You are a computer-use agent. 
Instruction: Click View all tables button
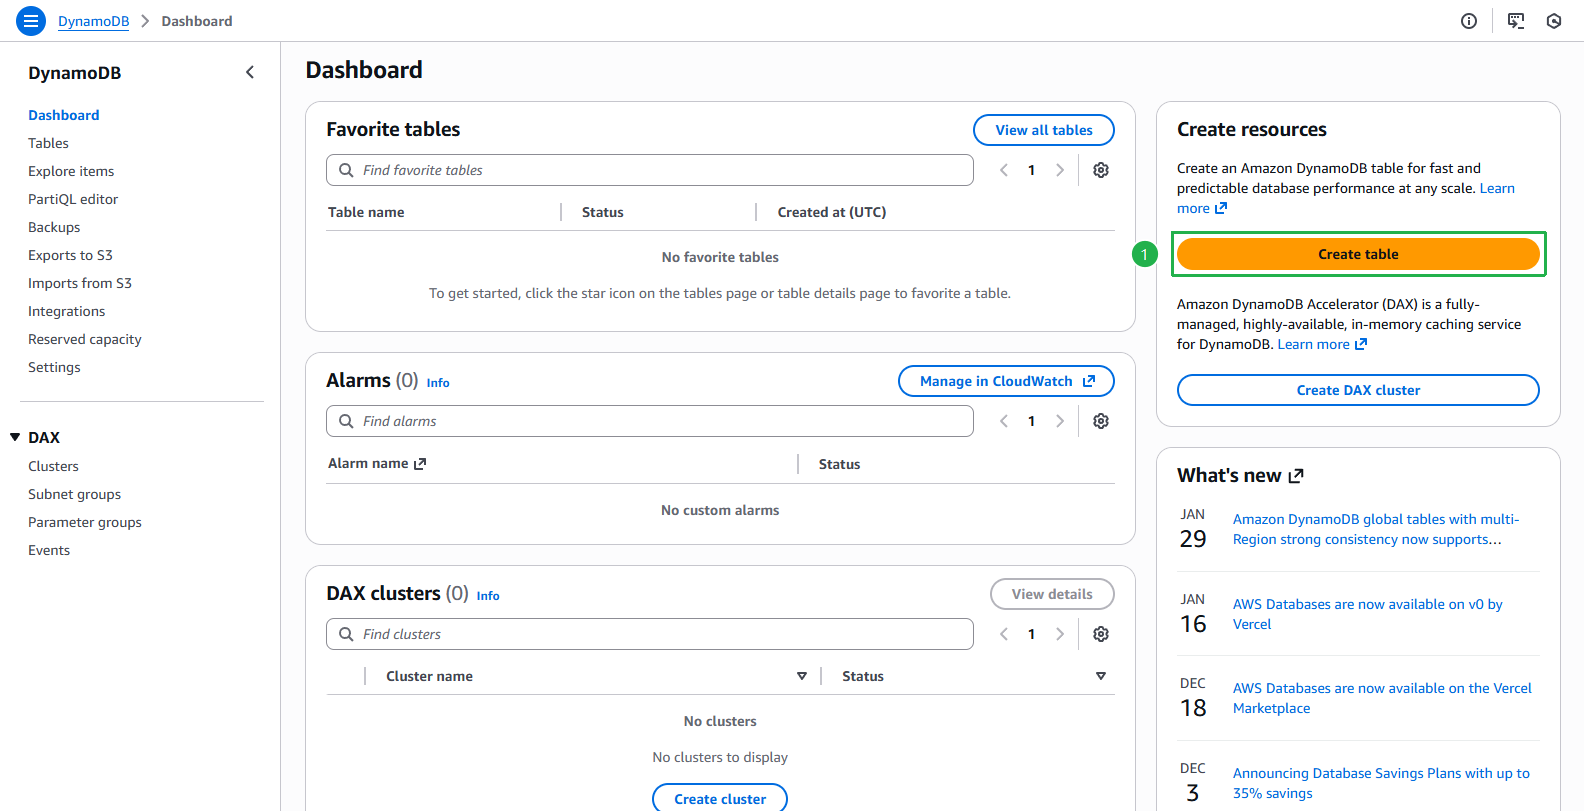click(1044, 130)
